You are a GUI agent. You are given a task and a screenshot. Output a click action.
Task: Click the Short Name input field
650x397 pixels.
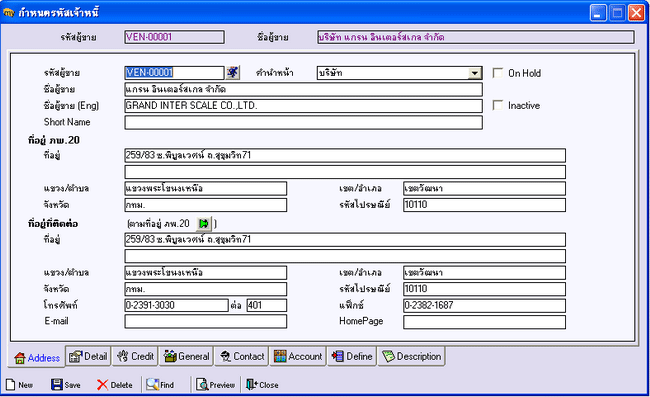point(303,122)
